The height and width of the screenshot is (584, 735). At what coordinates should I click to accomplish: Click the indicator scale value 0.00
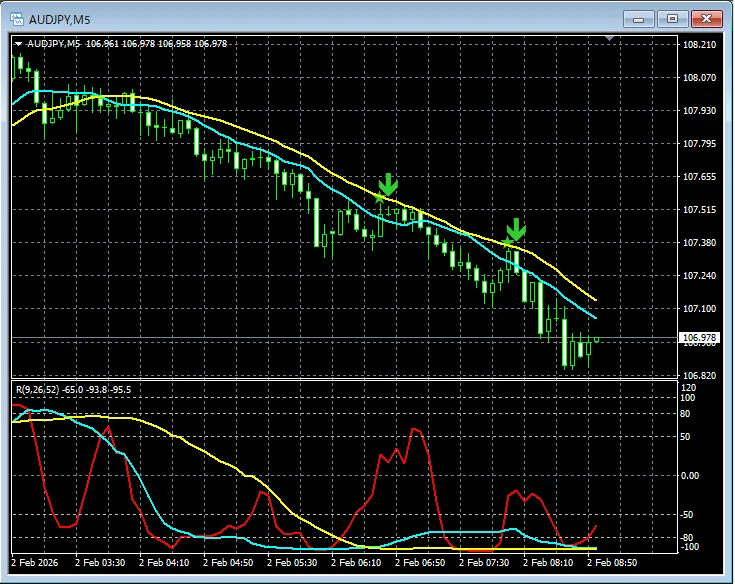pyautogui.click(x=690, y=476)
